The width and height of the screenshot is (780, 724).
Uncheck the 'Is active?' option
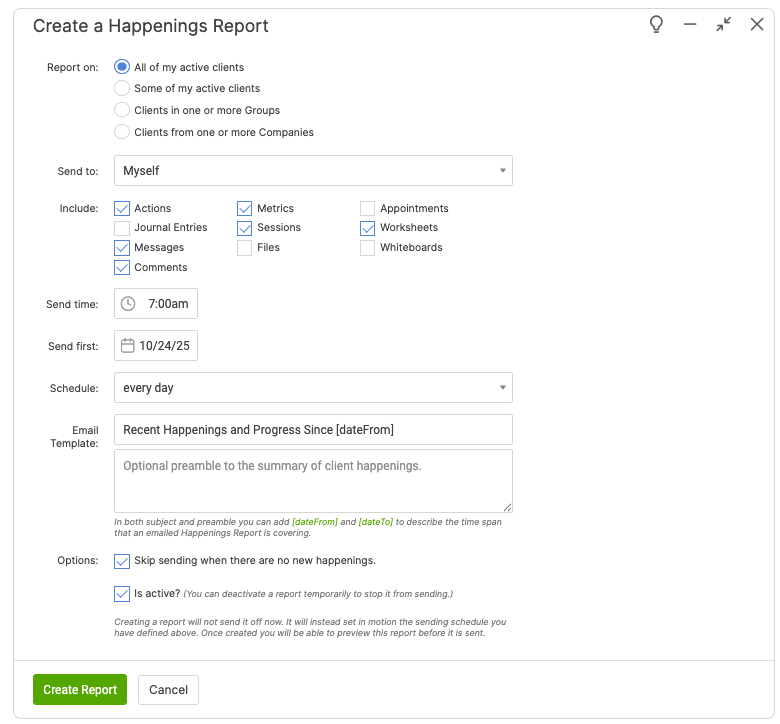(x=122, y=594)
